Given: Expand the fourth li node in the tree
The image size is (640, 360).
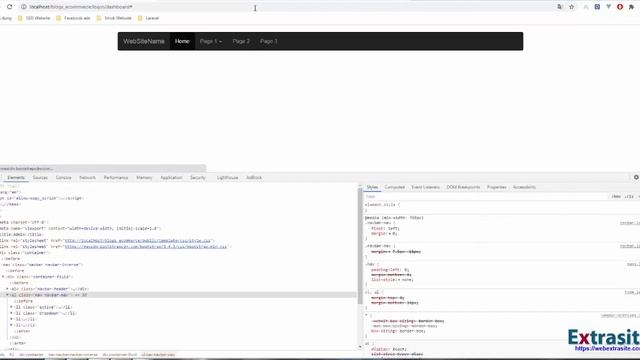Looking at the screenshot, I should click(11, 325).
